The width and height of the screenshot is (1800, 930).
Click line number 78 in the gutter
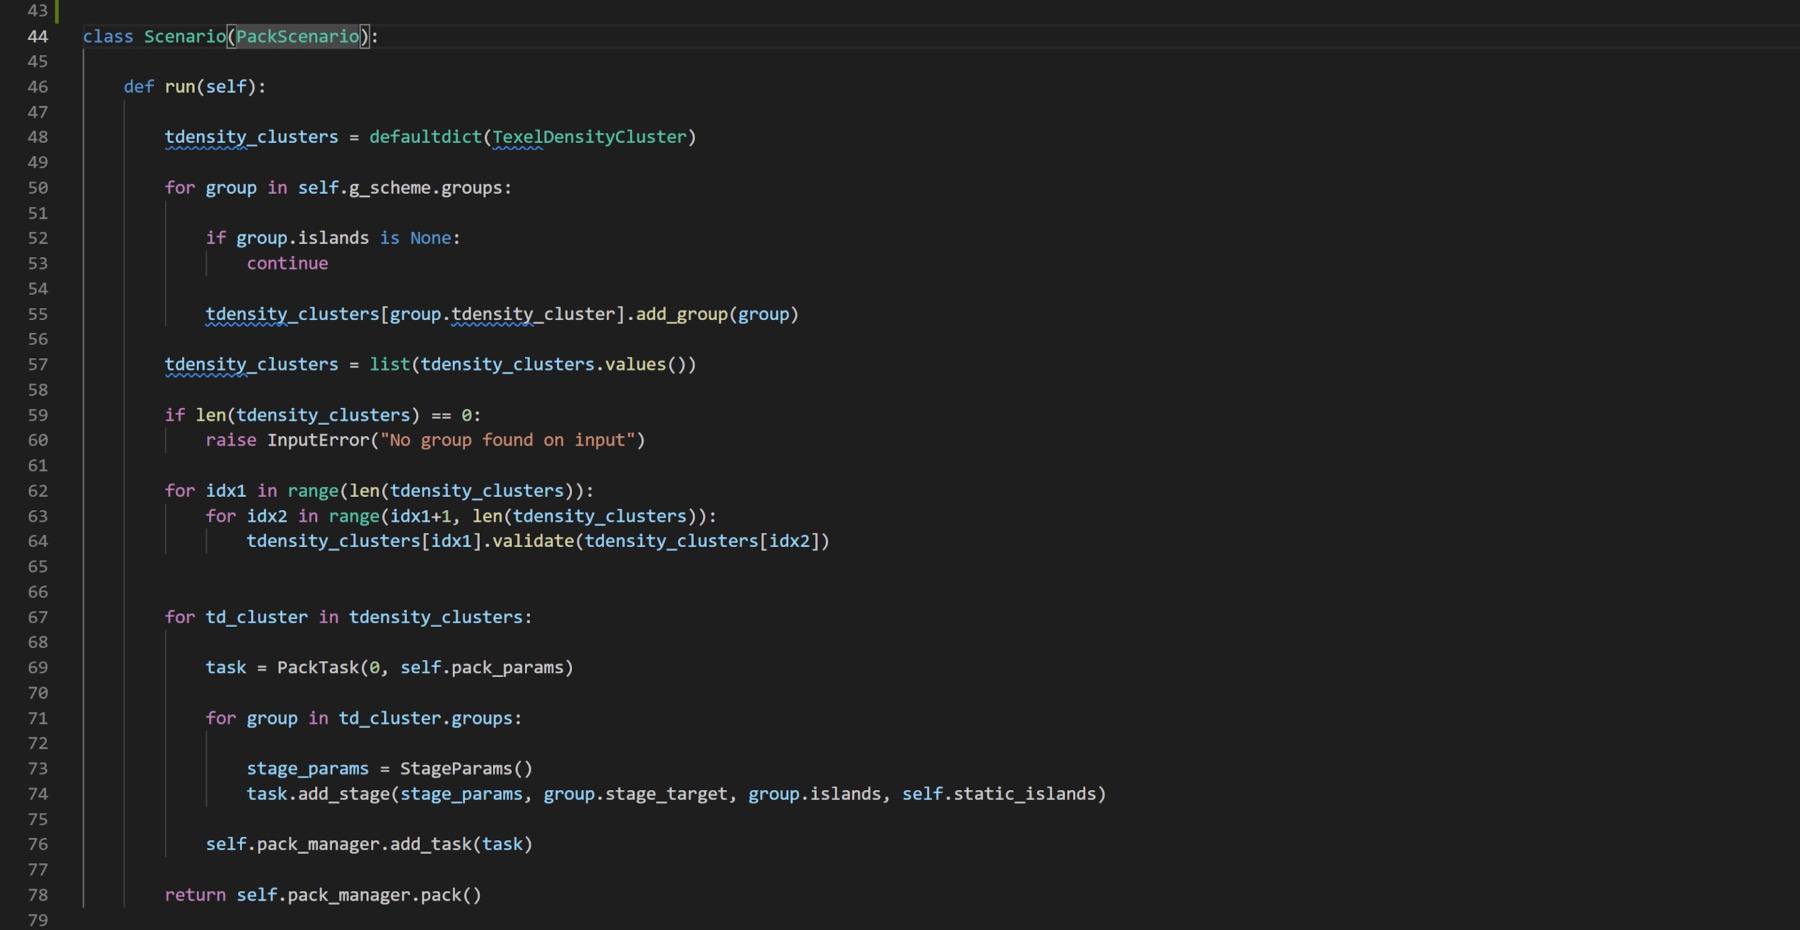click(x=38, y=895)
